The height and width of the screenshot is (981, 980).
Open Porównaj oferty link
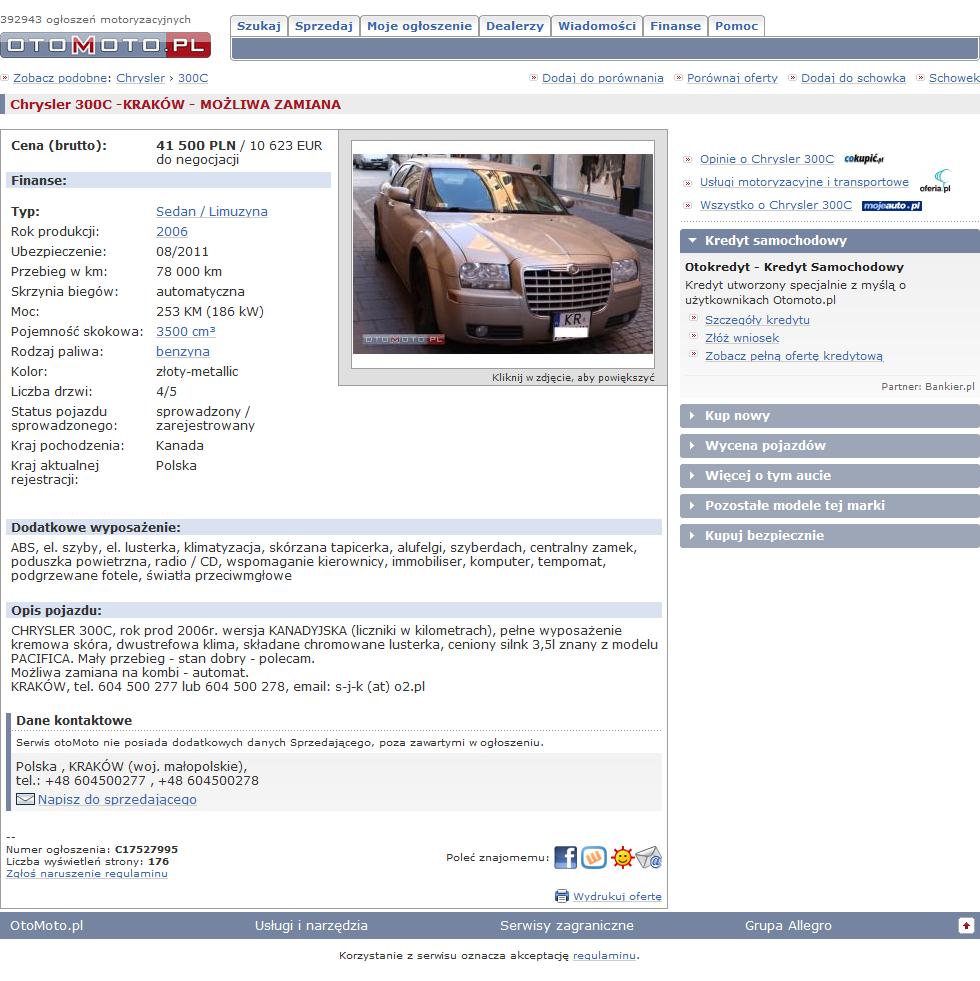(x=732, y=78)
